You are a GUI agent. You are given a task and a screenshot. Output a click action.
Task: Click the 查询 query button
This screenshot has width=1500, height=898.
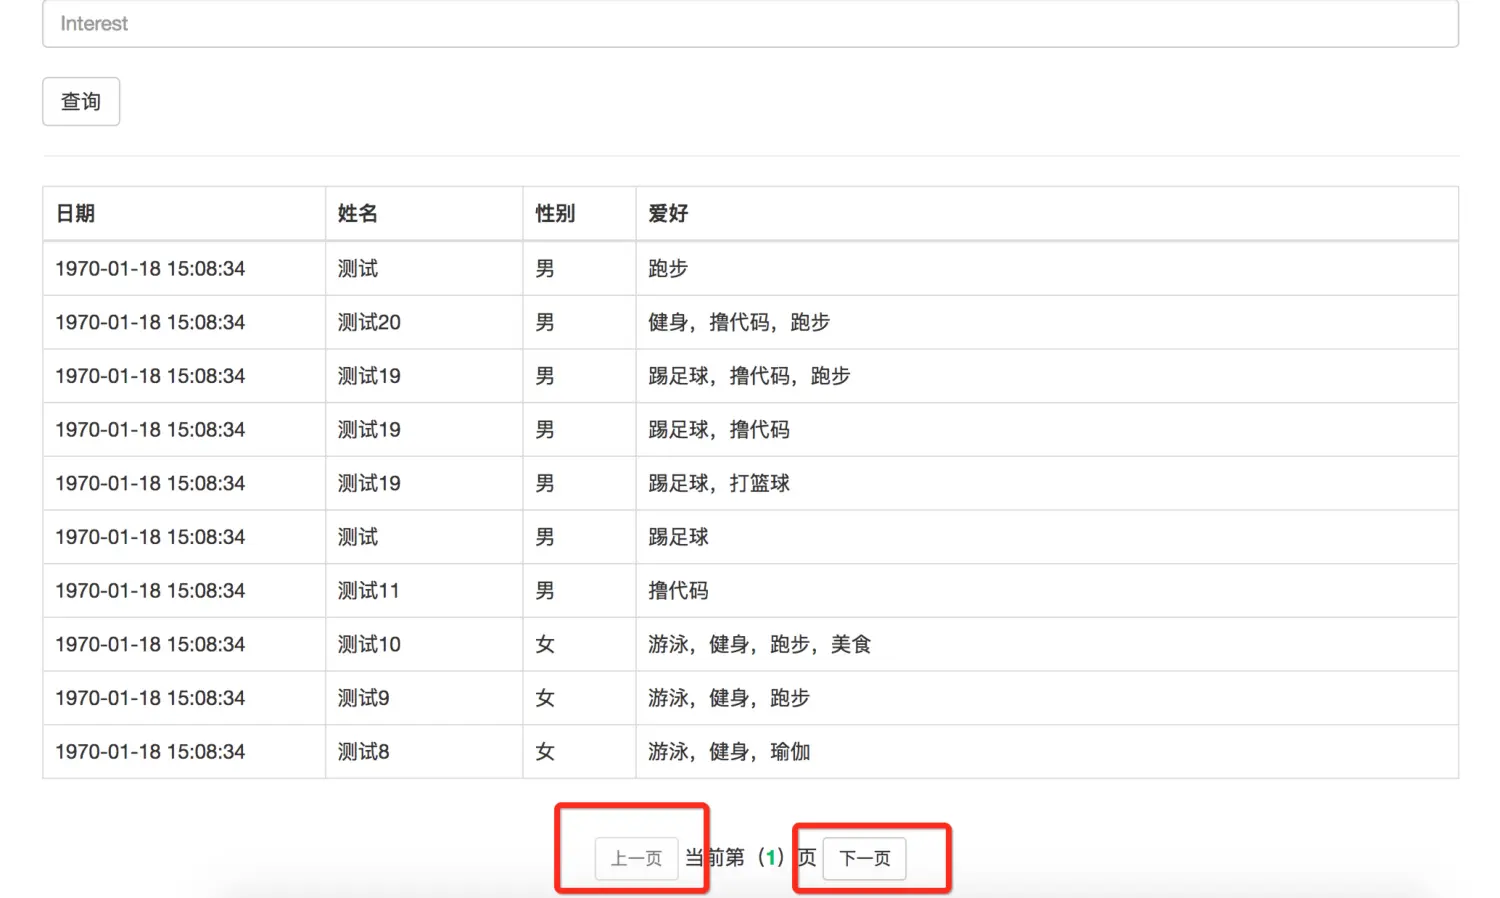tap(80, 101)
